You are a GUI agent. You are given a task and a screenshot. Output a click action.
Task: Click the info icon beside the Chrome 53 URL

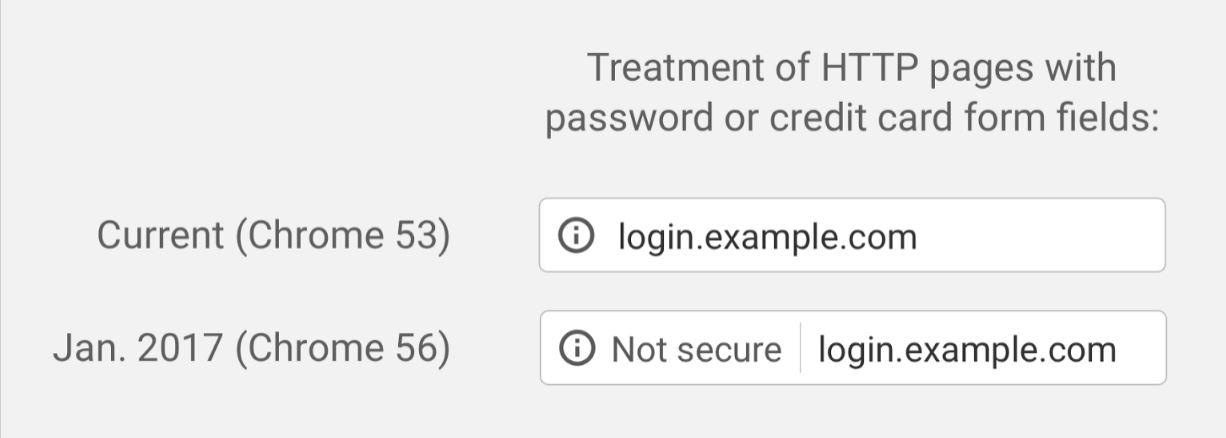(x=575, y=237)
